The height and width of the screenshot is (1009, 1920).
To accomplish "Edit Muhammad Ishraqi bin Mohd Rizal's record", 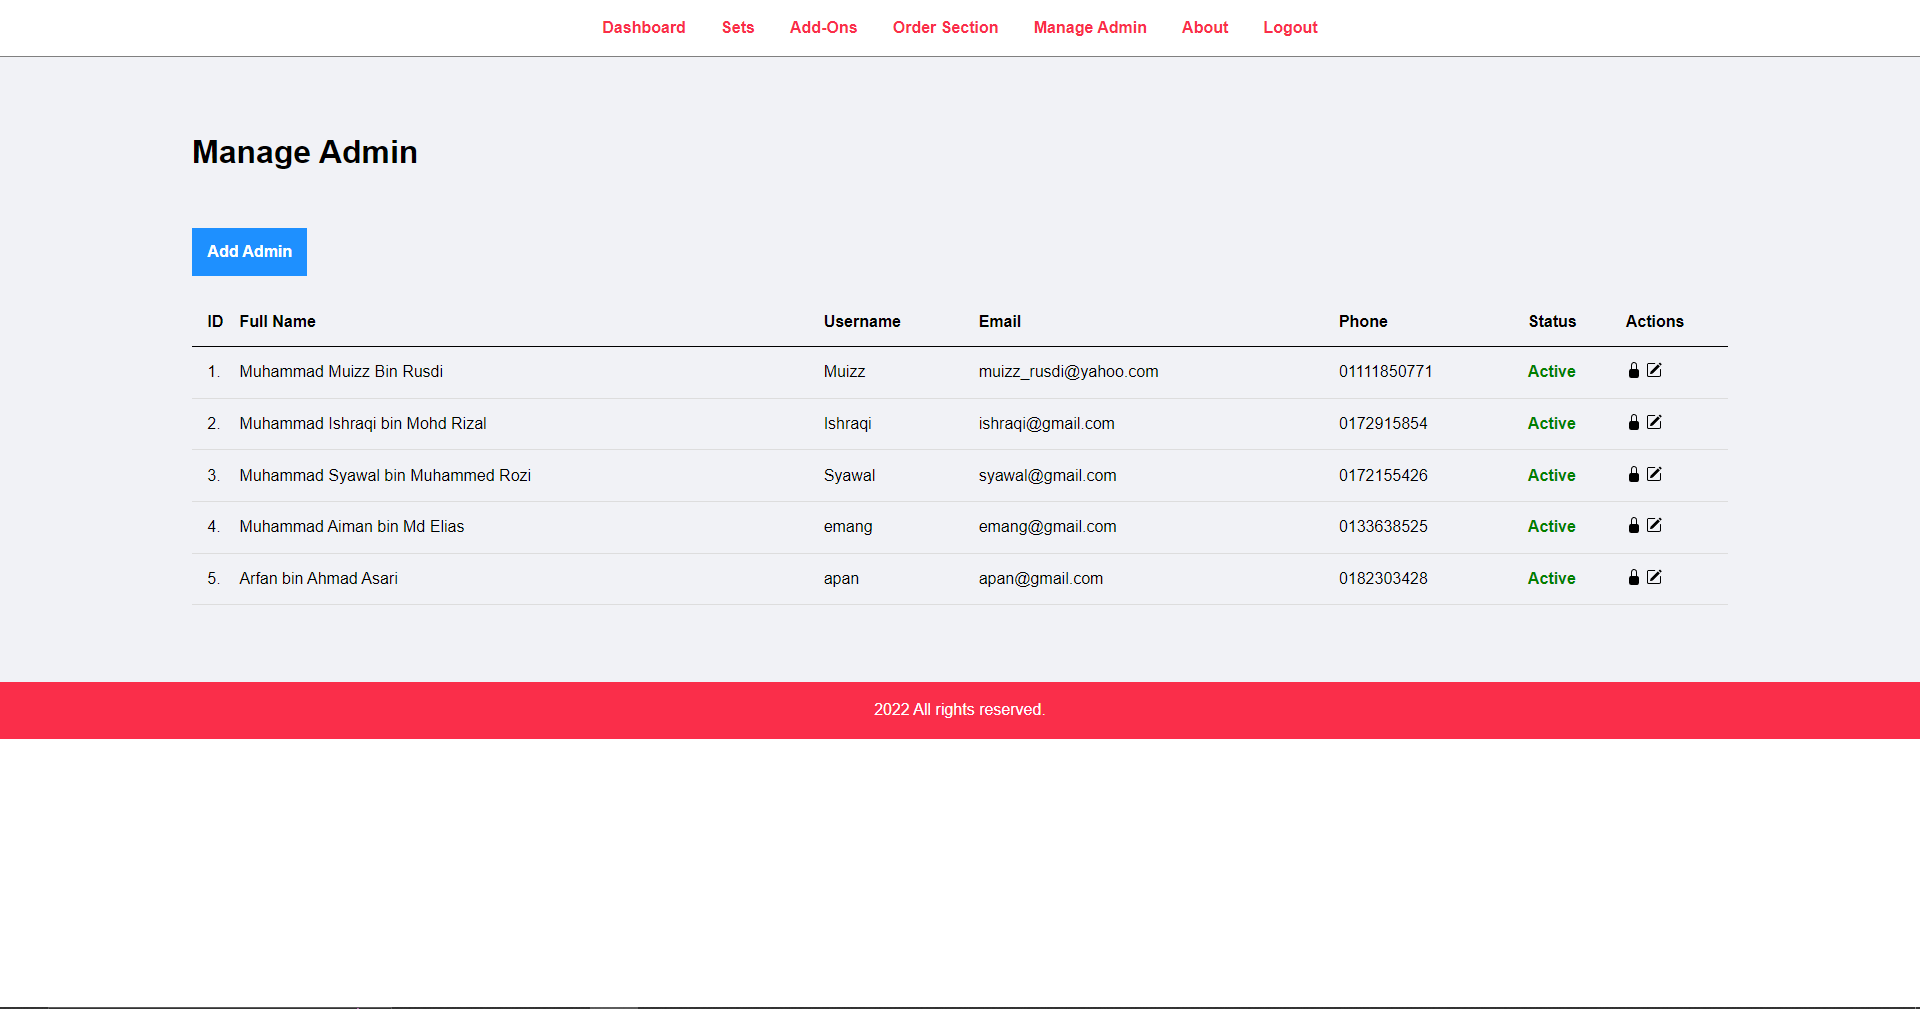I will [x=1655, y=422].
